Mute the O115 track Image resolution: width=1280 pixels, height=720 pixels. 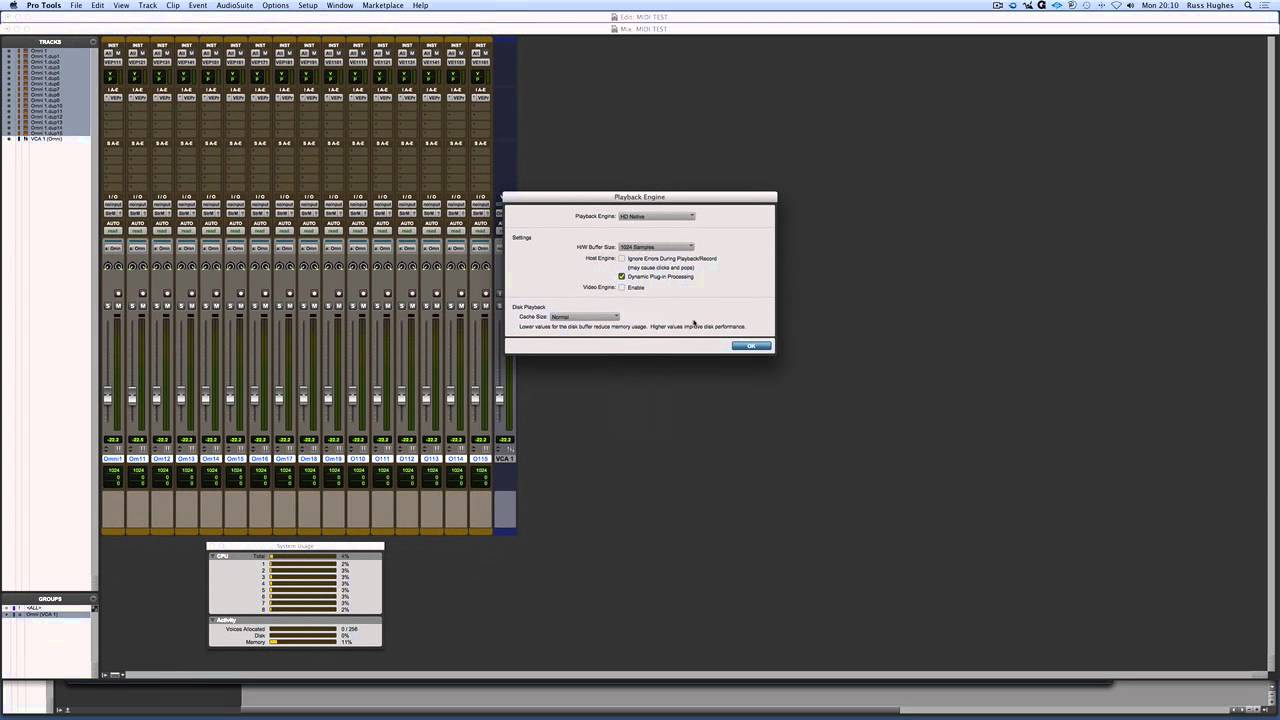(x=486, y=306)
